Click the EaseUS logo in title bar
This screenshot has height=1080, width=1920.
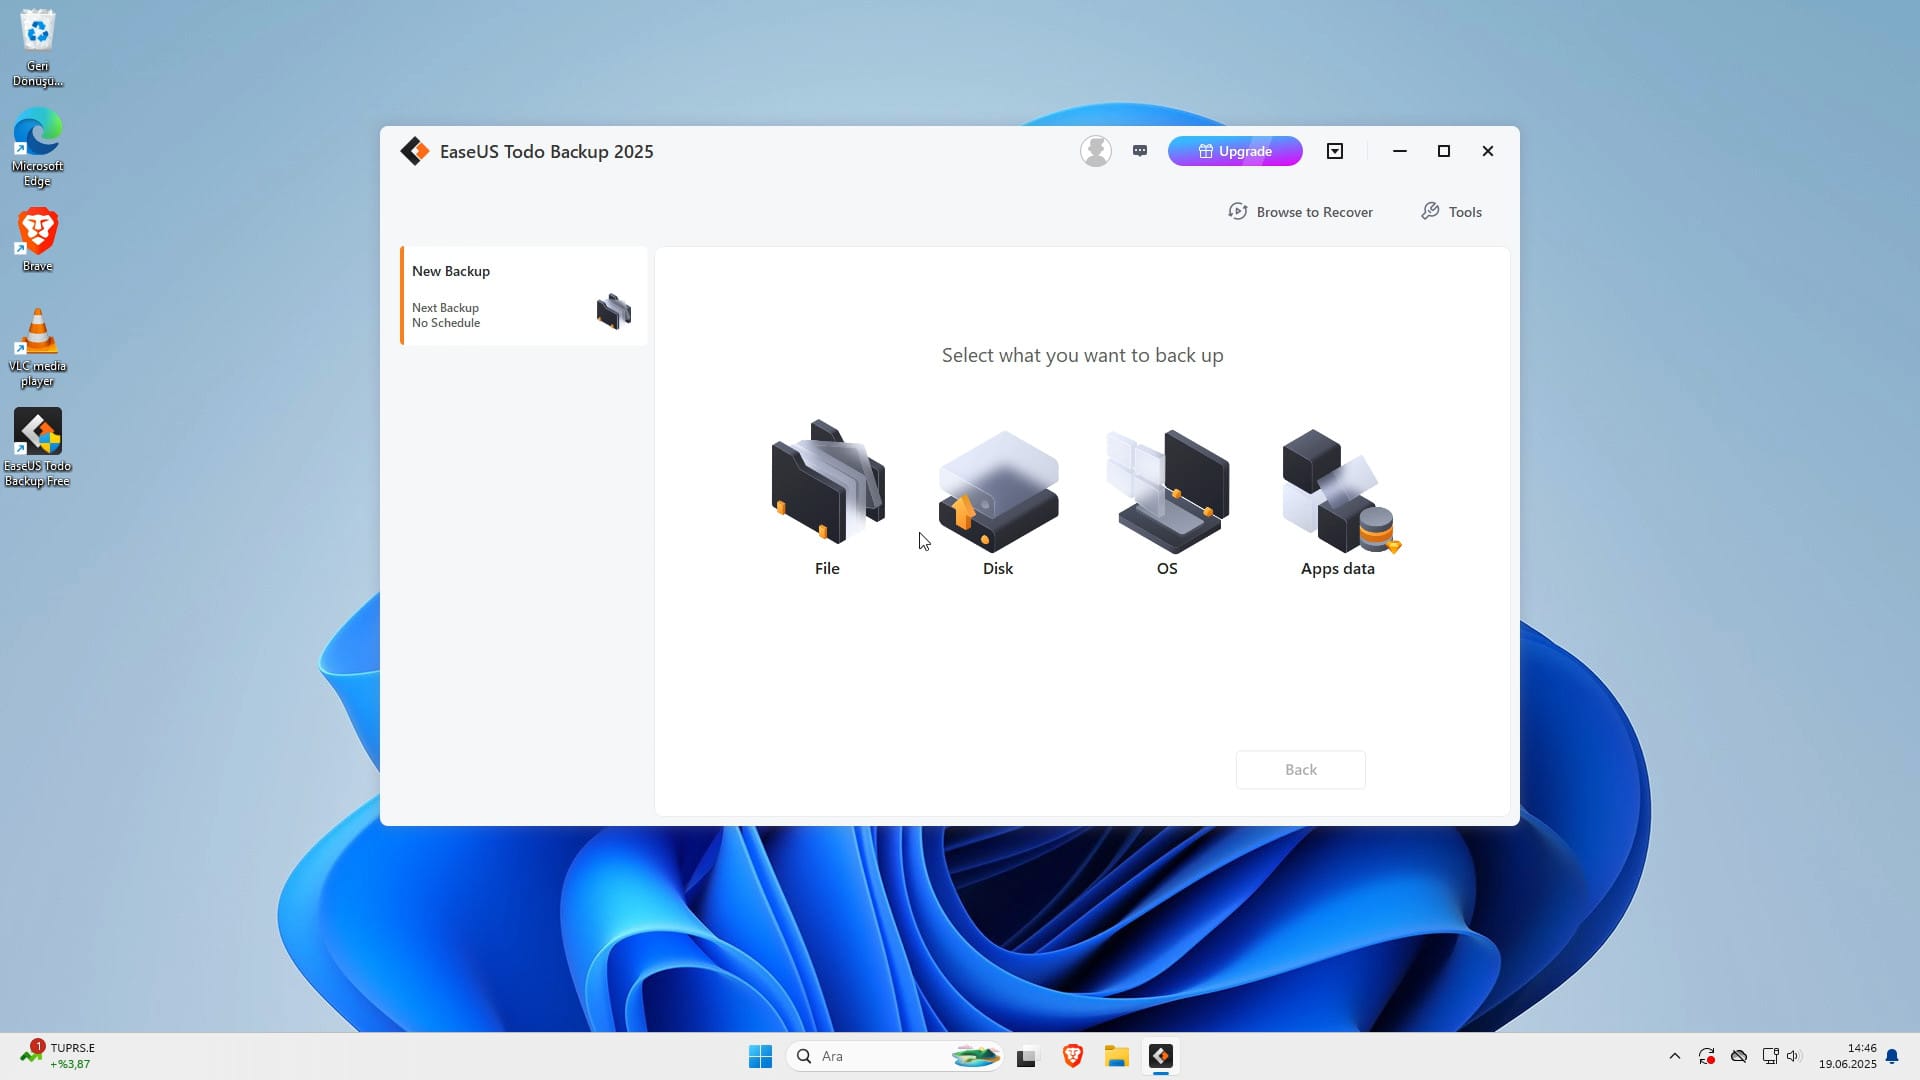point(414,151)
